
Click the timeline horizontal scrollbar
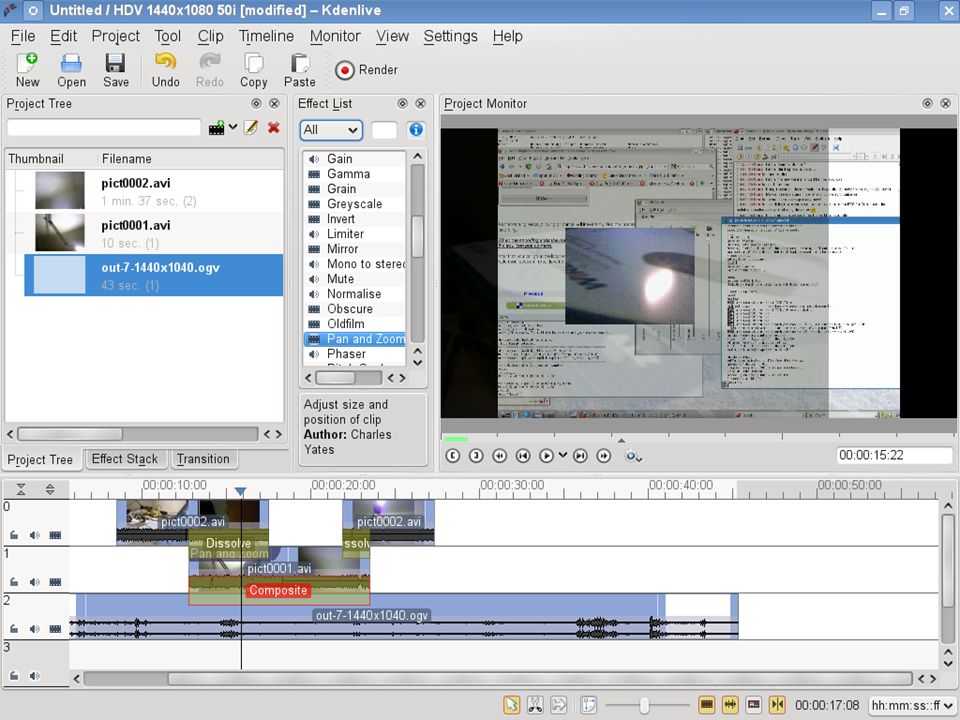540,678
